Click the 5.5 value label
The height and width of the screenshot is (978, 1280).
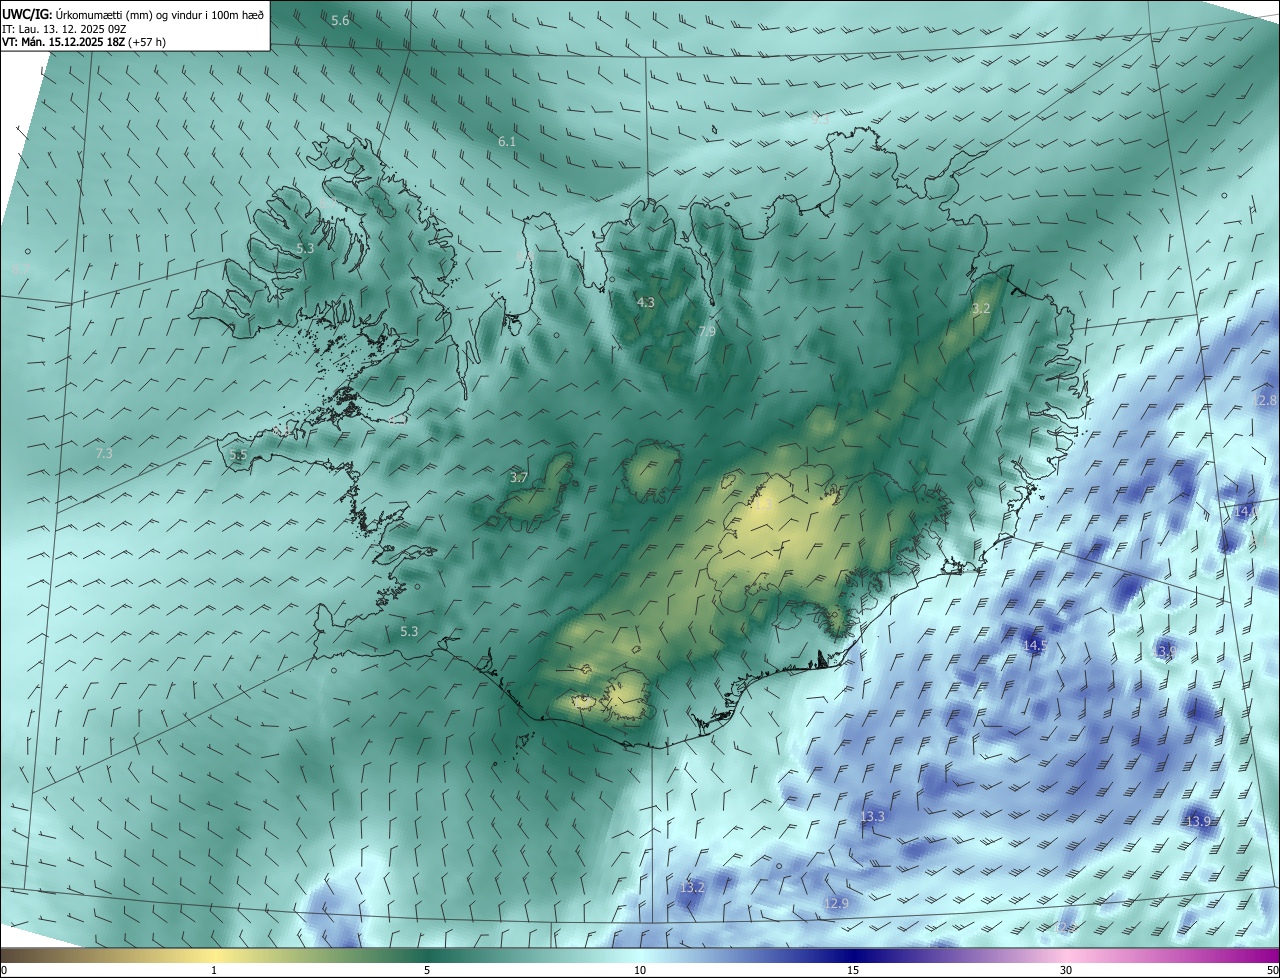pyautogui.click(x=238, y=455)
